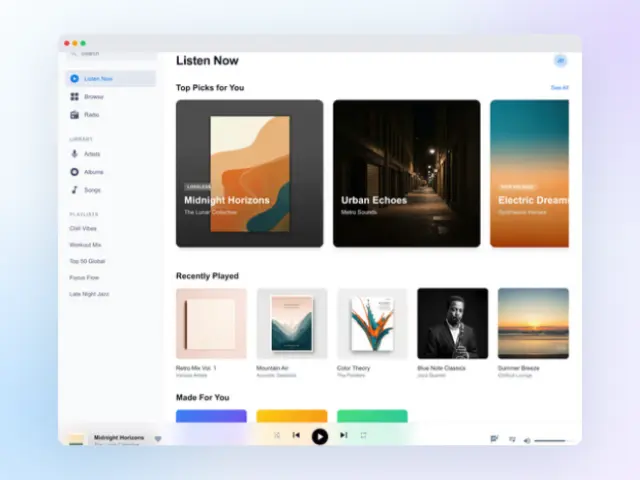Toggle repeat in the player controls
Viewport: 640px width, 480px height.
(363, 436)
